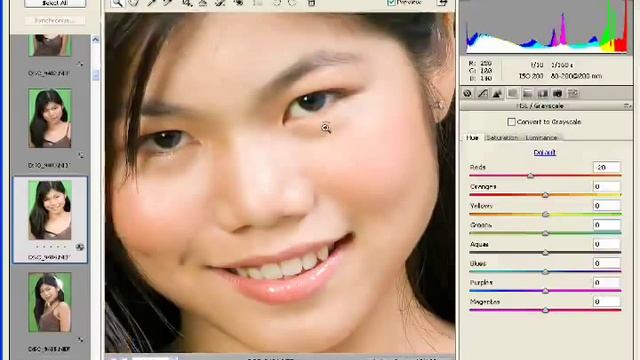Click the Aquas hue slider handle

click(545, 253)
